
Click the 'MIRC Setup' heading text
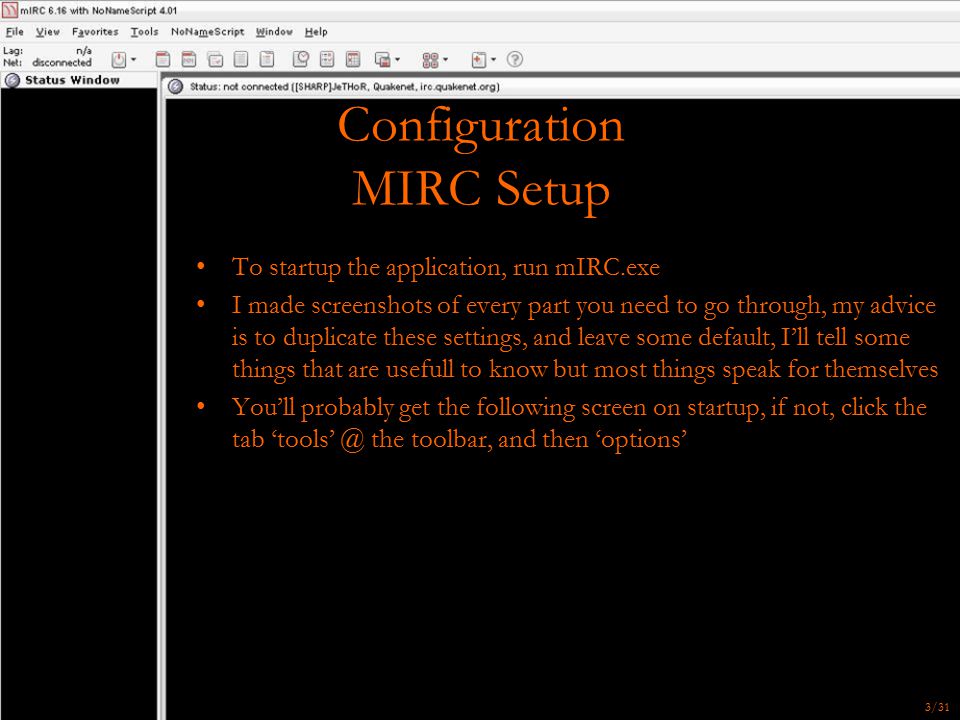481,189
